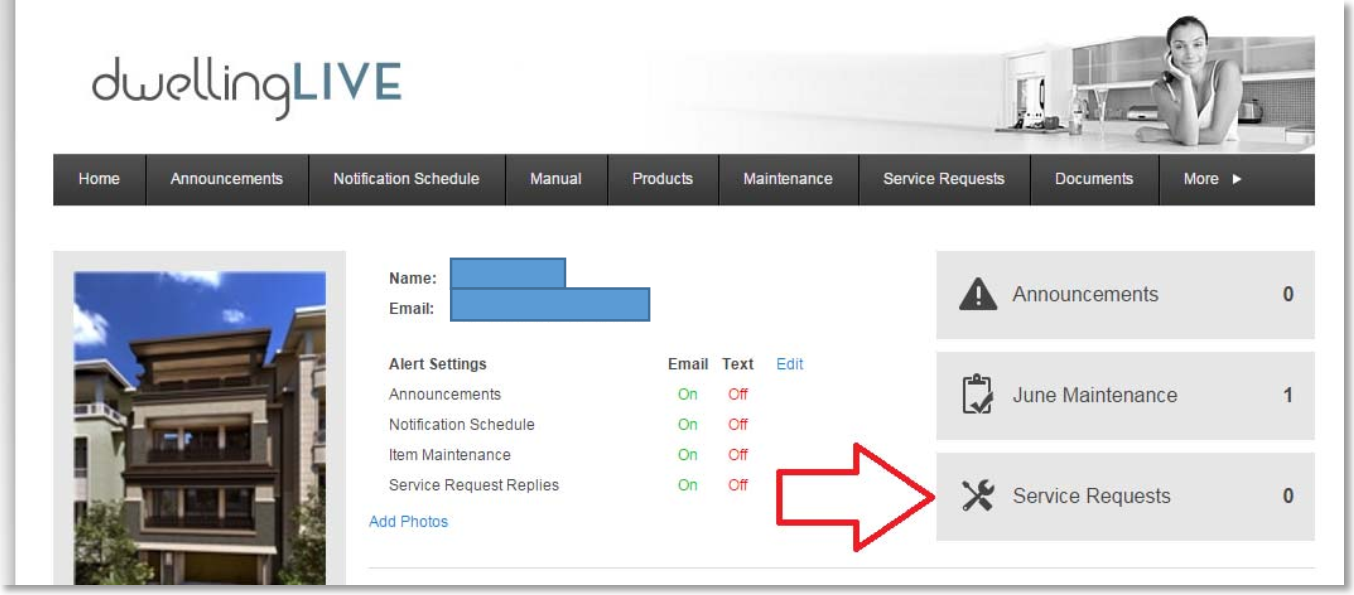Click the Edit link for Alert Settings
The height and width of the screenshot is (595, 1354).
click(x=789, y=365)
